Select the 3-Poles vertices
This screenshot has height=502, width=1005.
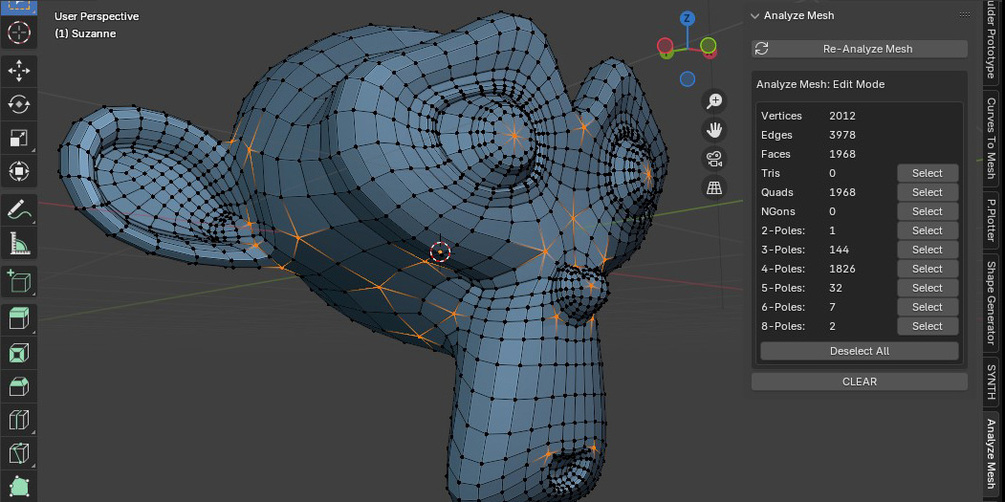pyautogui.click(x=927, y=249)
